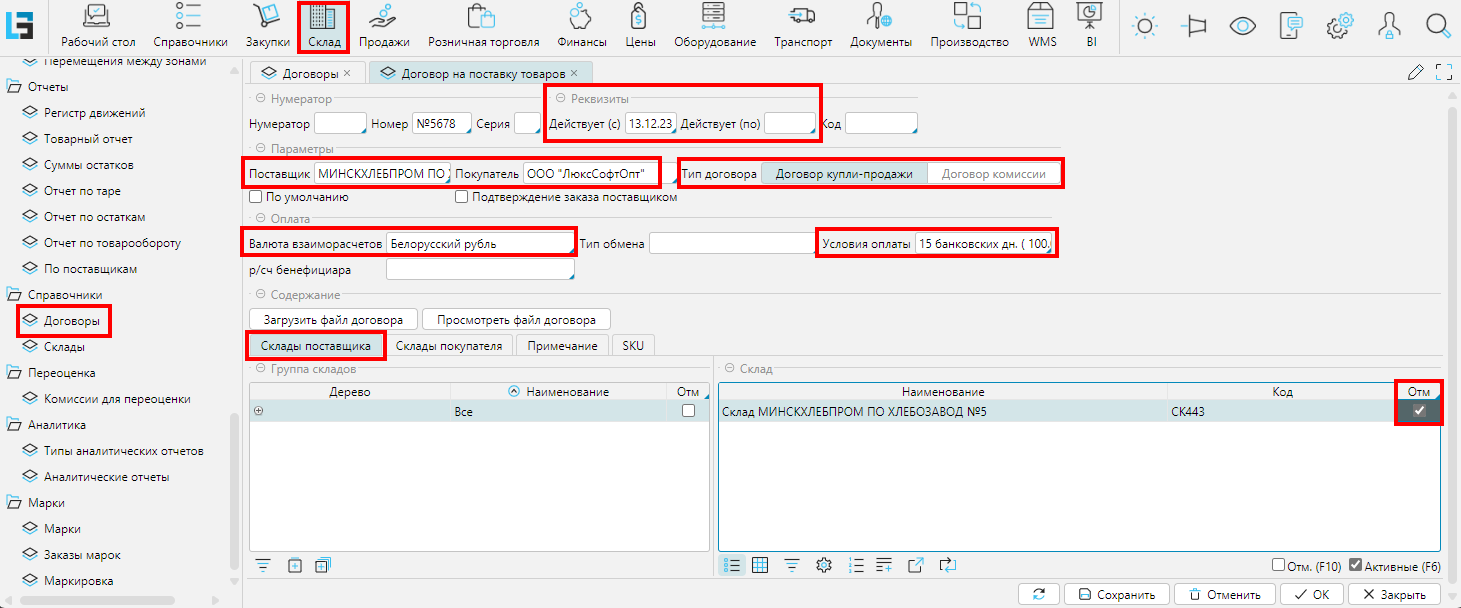Open the Транспорт truck module

coord(803,26)
